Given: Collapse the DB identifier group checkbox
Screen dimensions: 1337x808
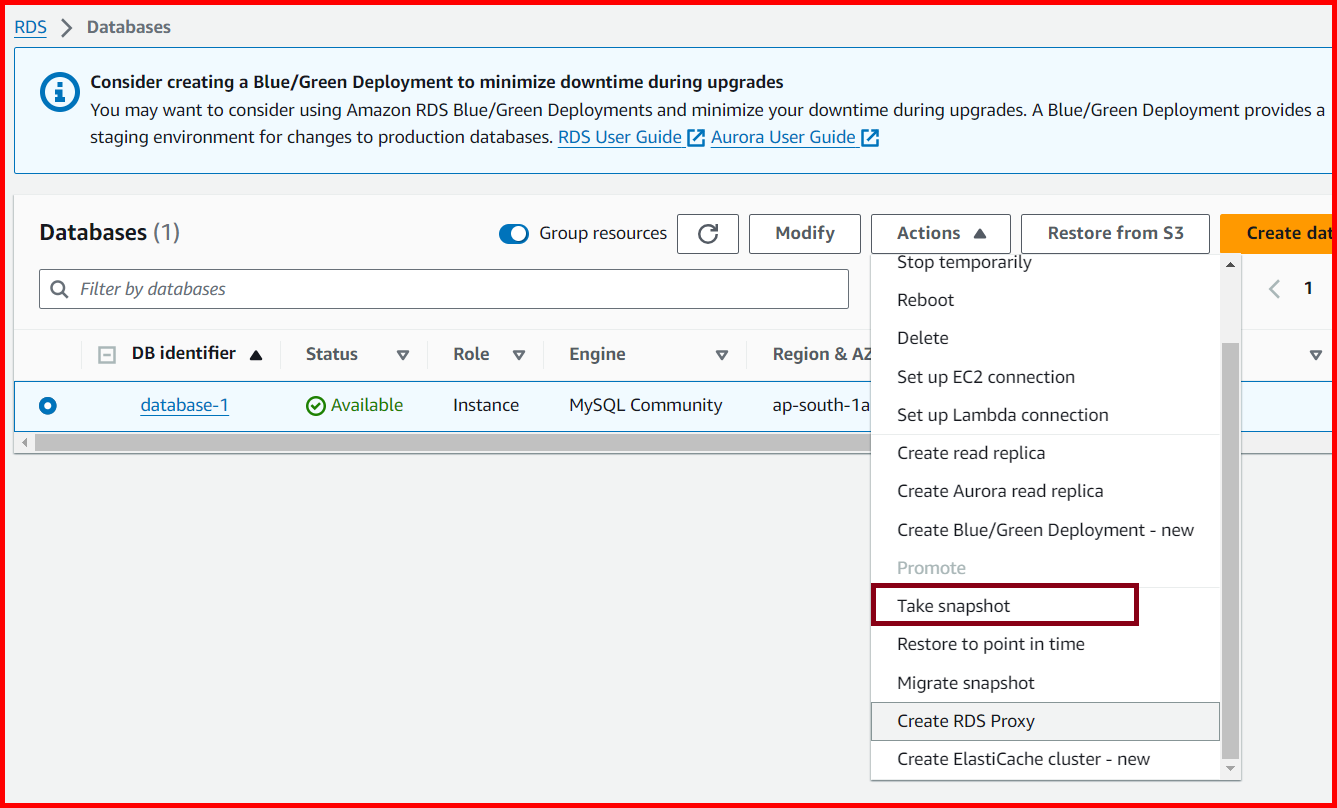Looking at the screenshot, I should [107, 355].
